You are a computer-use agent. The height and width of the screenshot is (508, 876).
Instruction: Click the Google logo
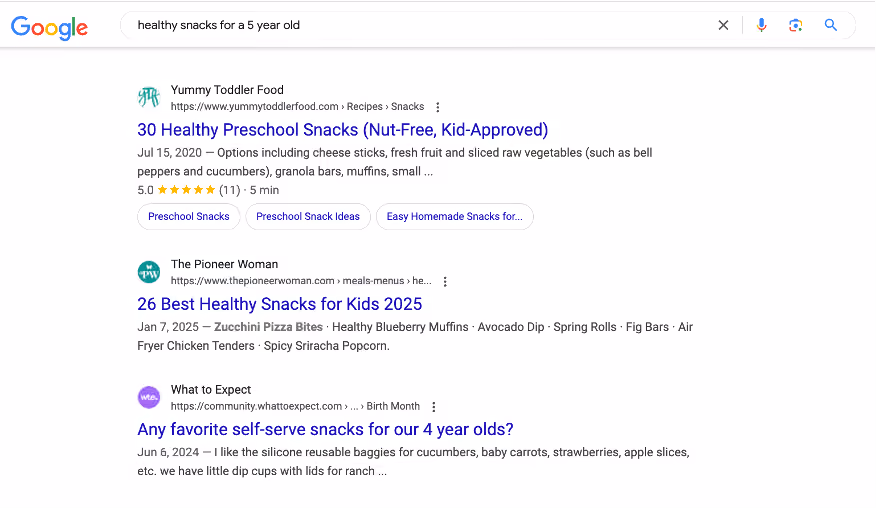(49, 27)
